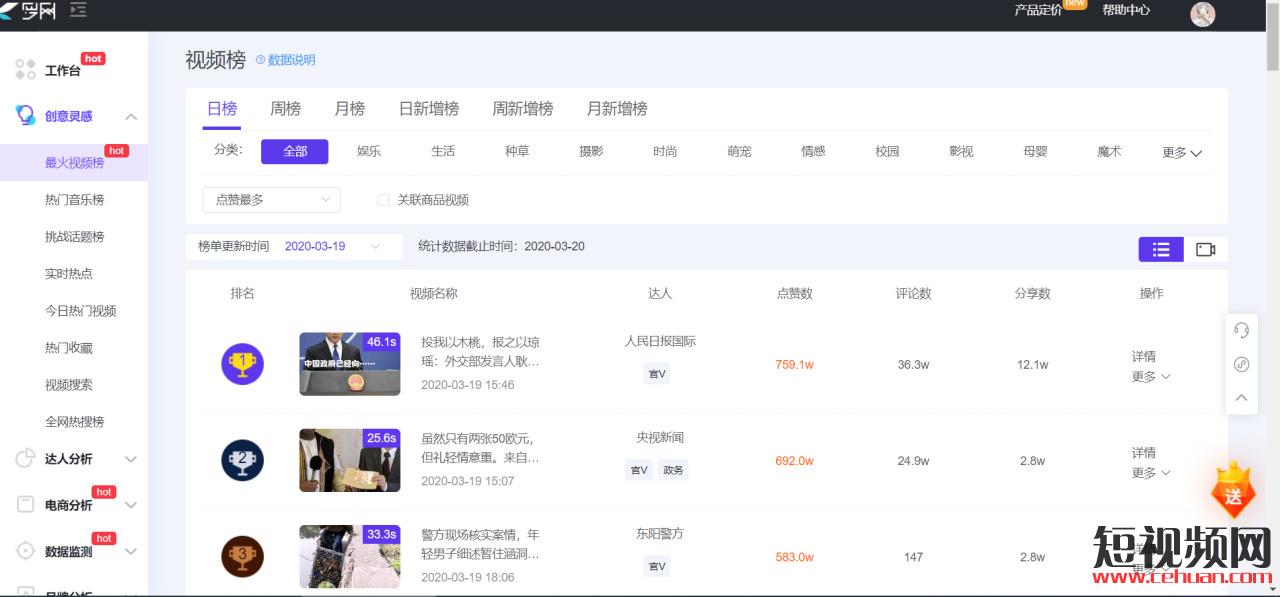This screenshot has height=597, width=1280.
Task: Click the sidebar collapse icon in header
Action: 78,10
